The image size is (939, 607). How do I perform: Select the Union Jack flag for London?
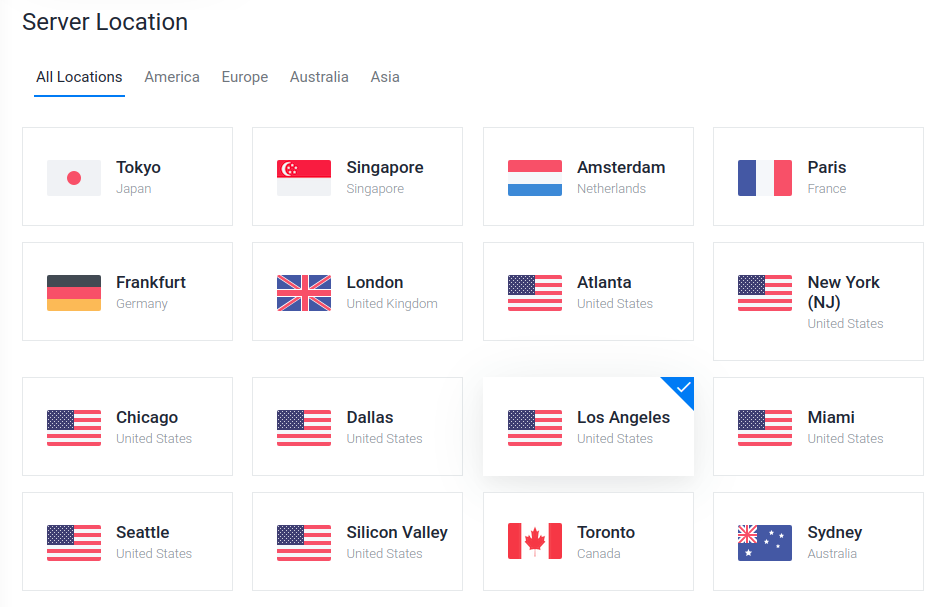304,293
